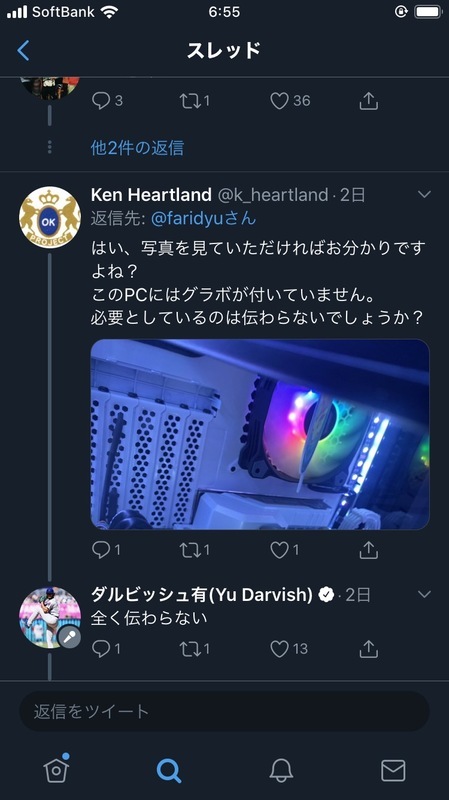Open the PC case photo thumbnail

(260, 434)
